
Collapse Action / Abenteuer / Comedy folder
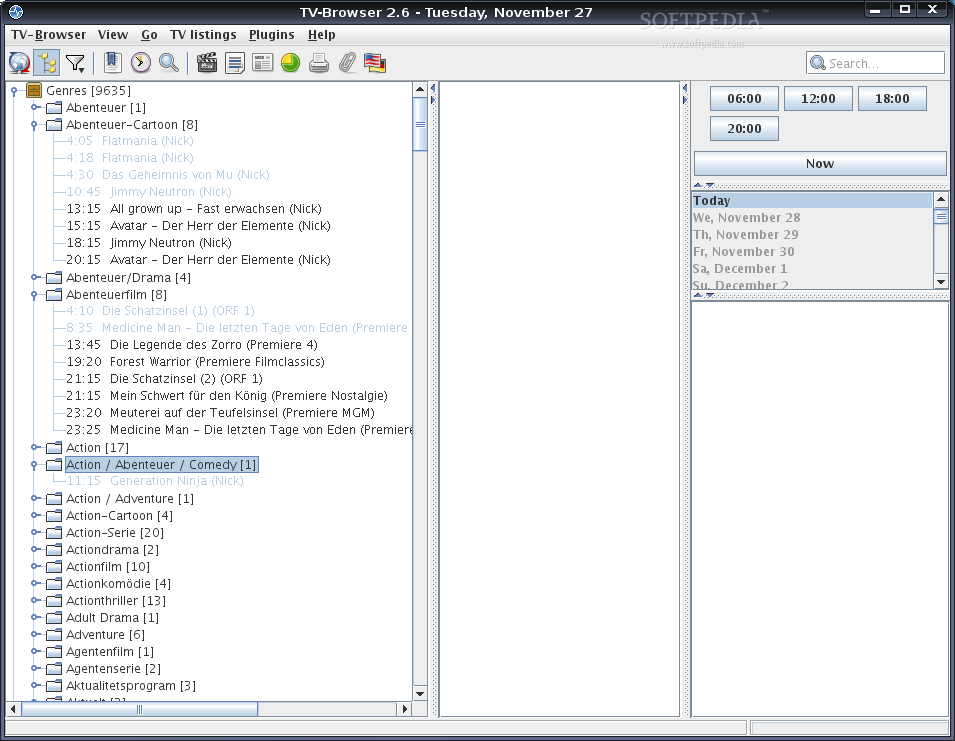[x=35, y=465]
